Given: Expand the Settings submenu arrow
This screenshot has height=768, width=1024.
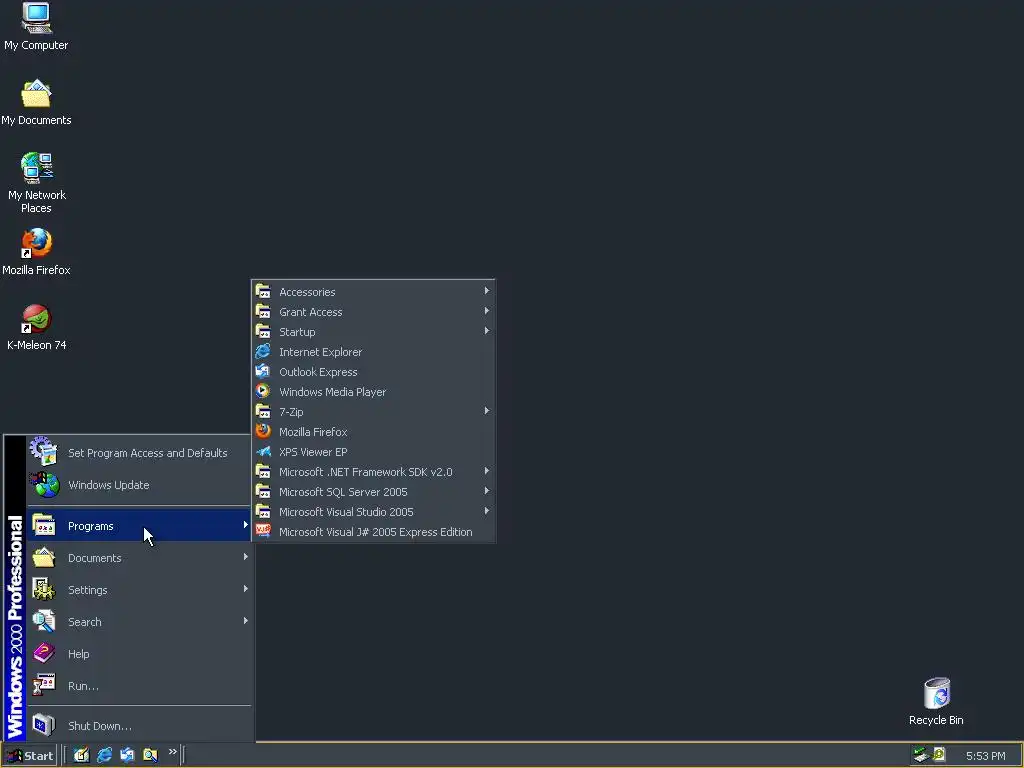Looking at the screenshot, I should (246, 589).
